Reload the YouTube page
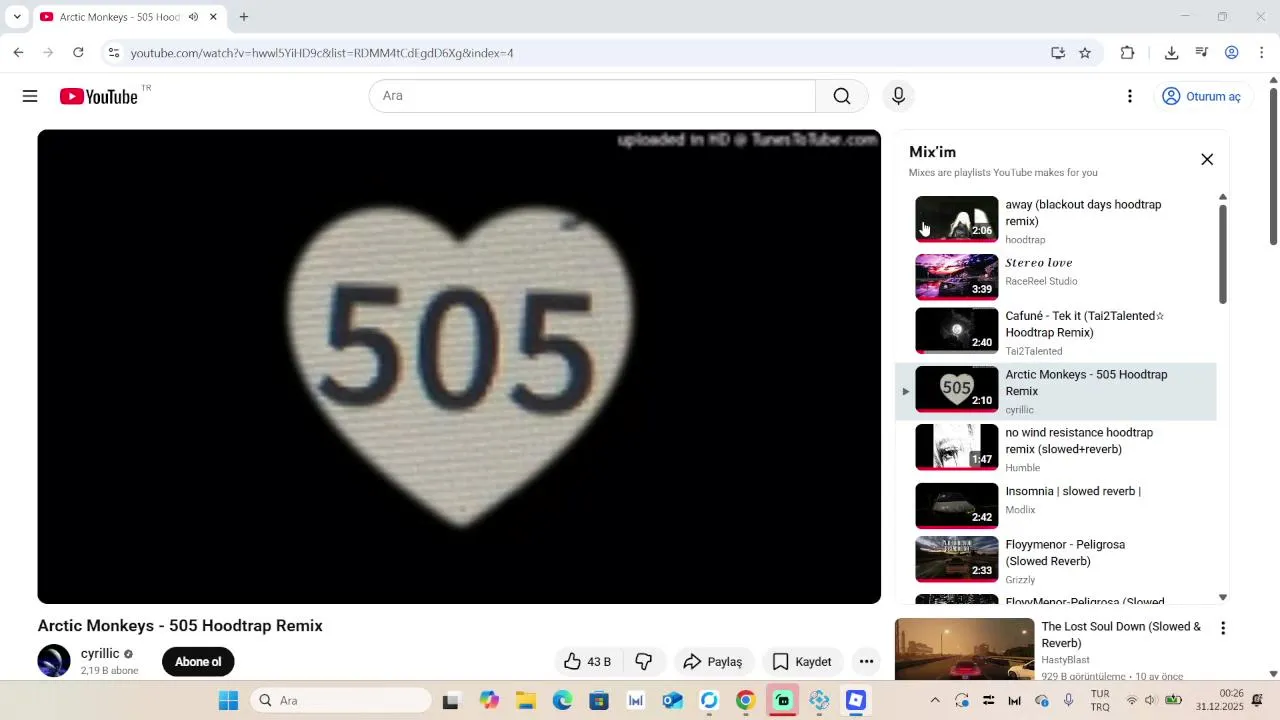The width and height of the screenshot is (1280, 720). tap(78, 53)
